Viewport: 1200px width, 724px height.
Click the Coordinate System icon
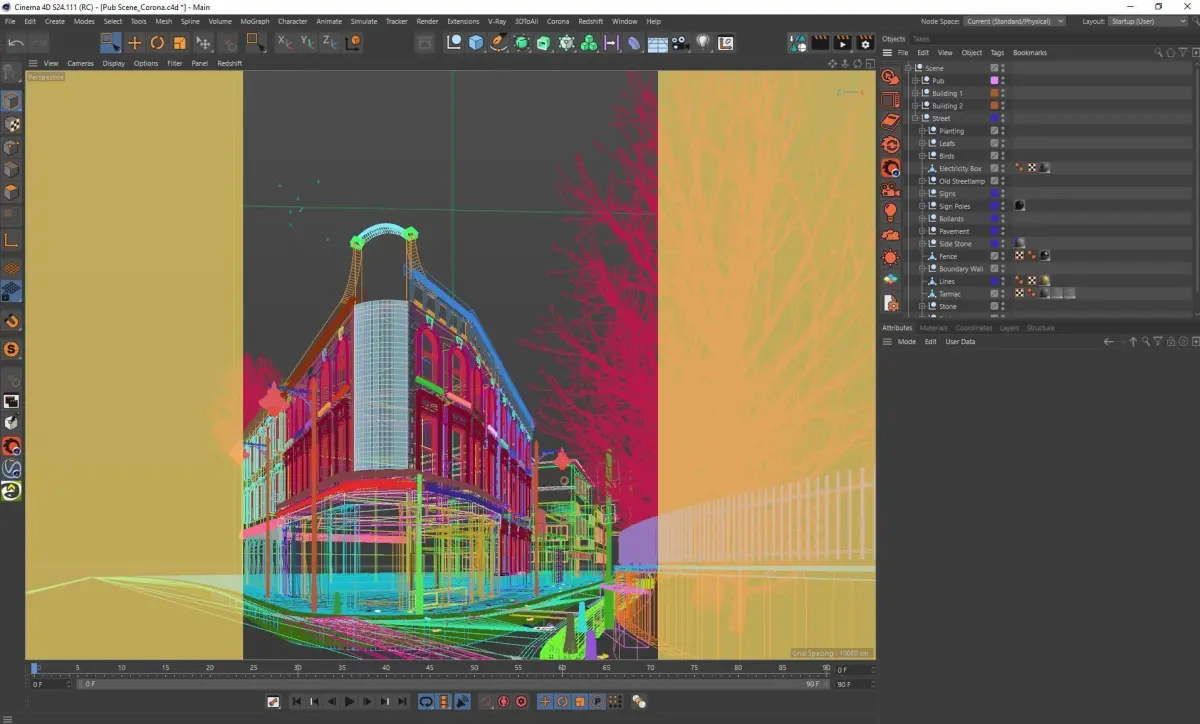click(351, 42)
